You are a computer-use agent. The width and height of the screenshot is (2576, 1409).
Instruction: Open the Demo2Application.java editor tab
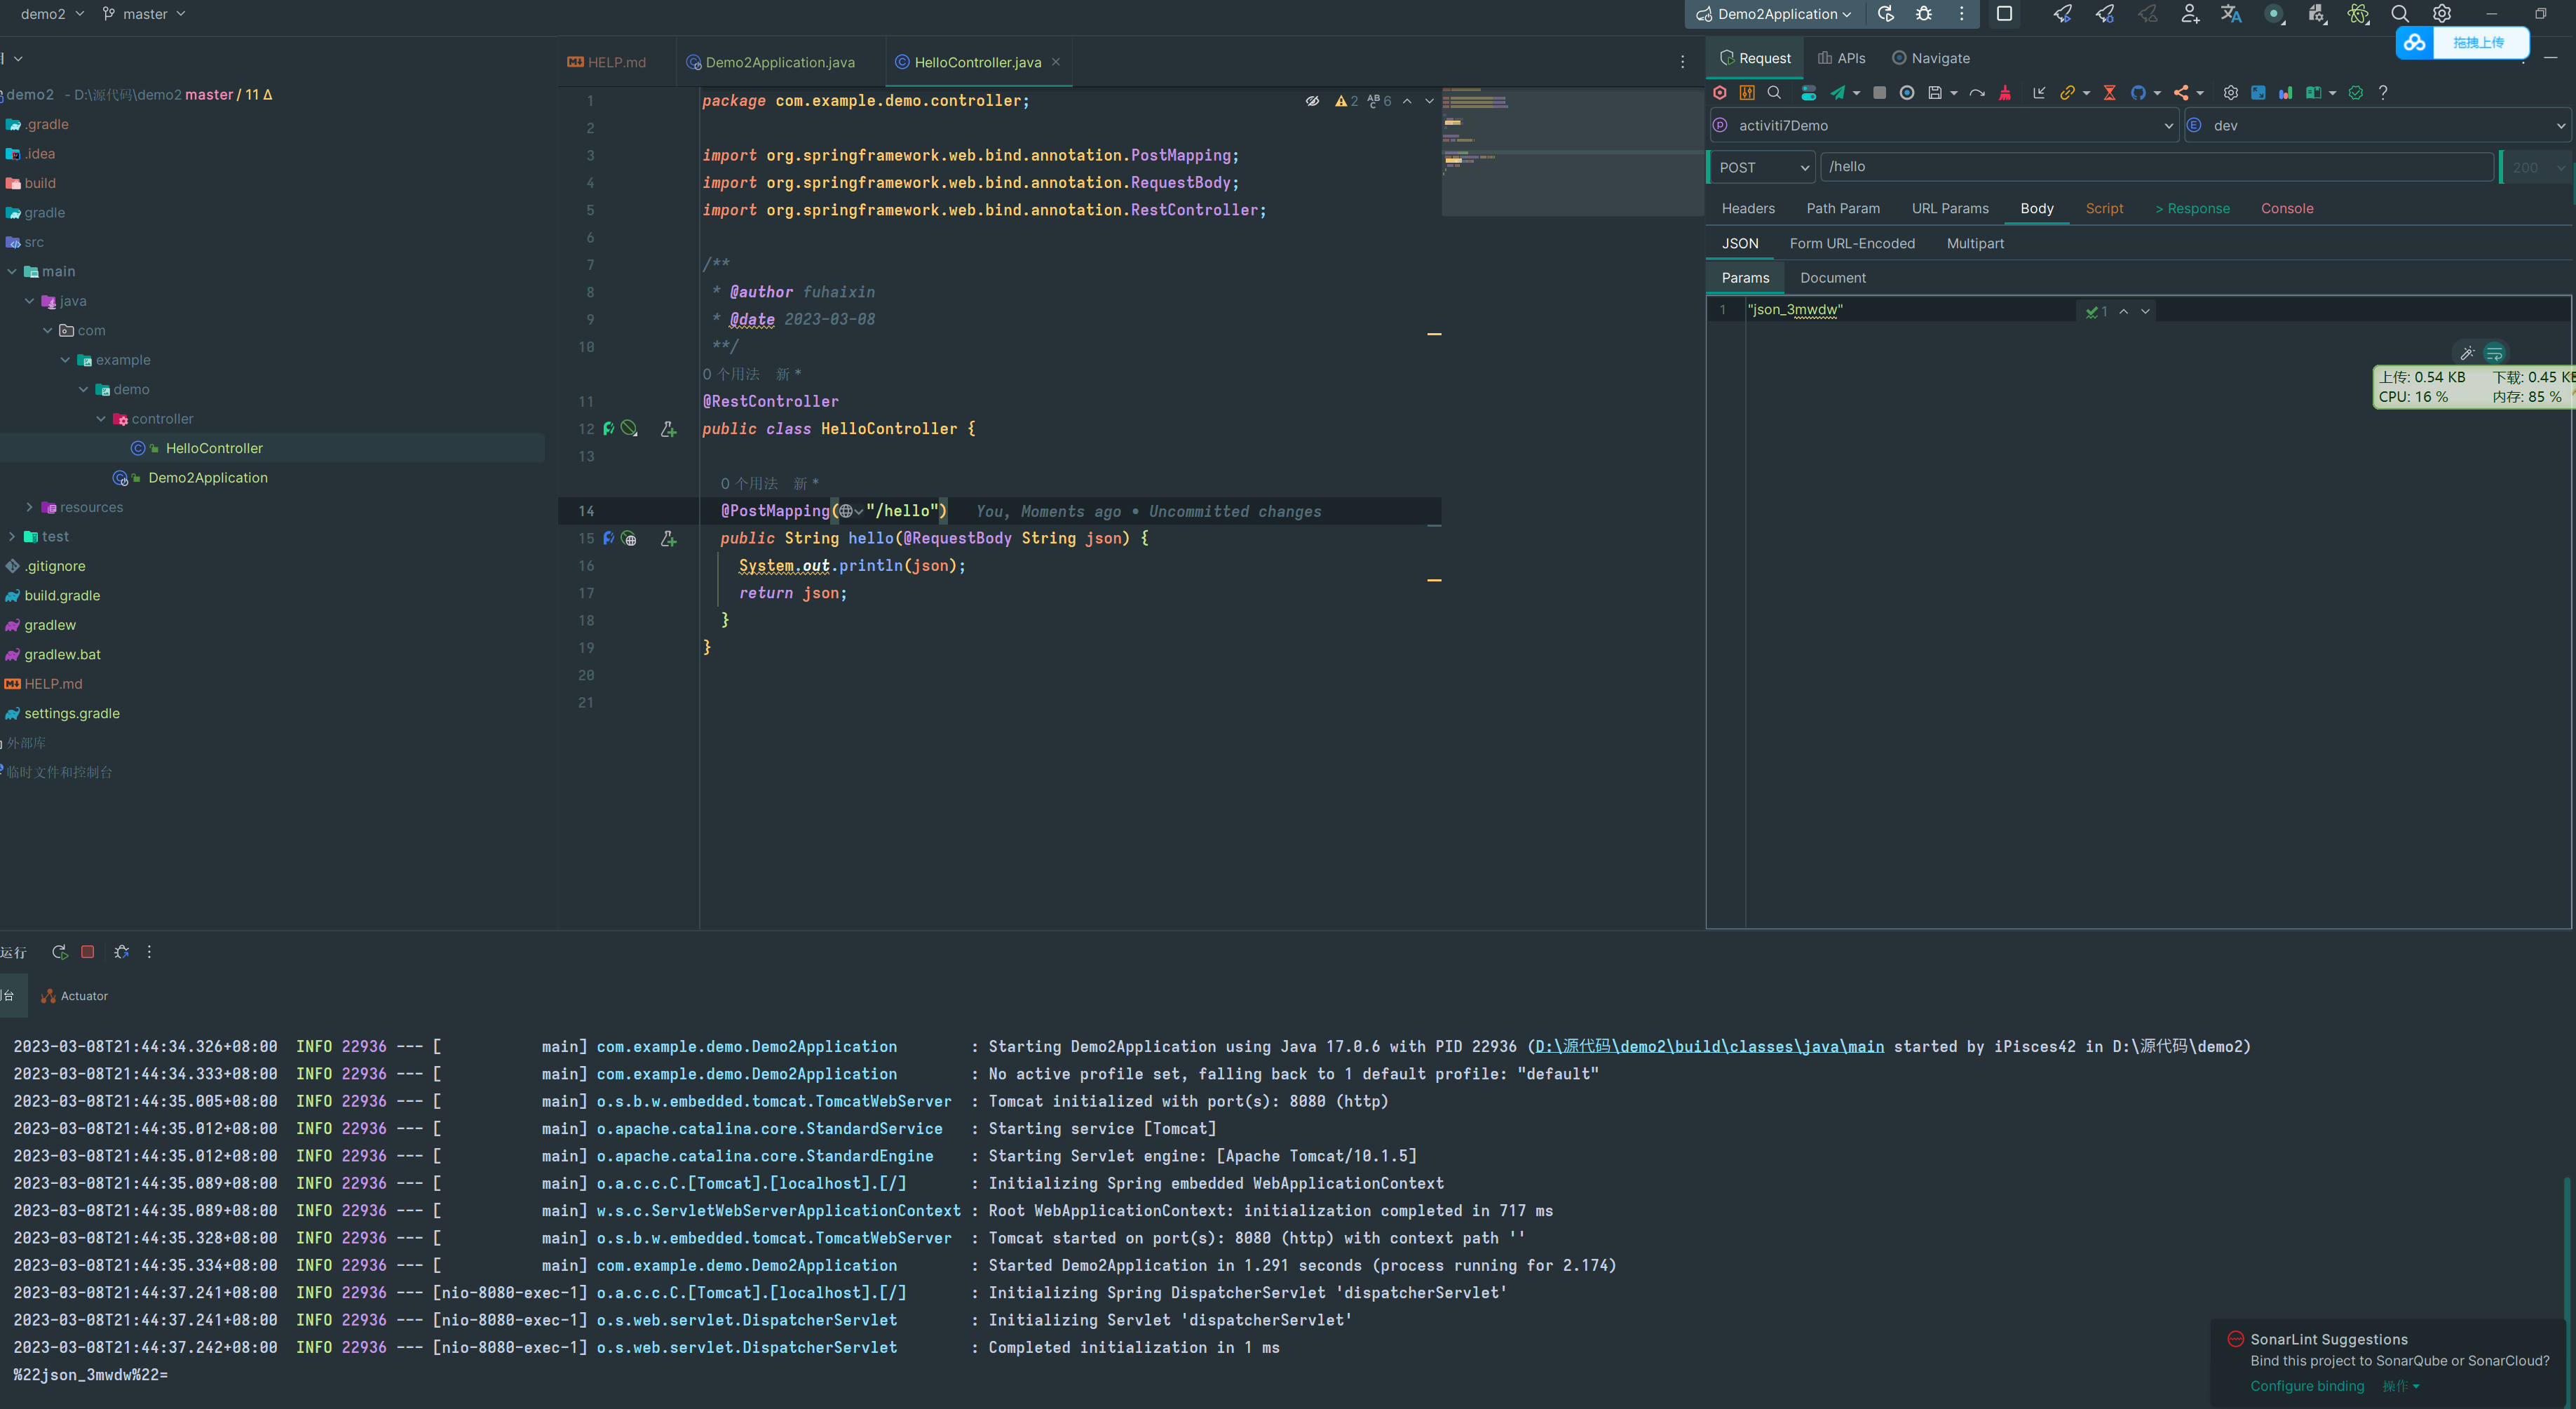tap(770, 62)
